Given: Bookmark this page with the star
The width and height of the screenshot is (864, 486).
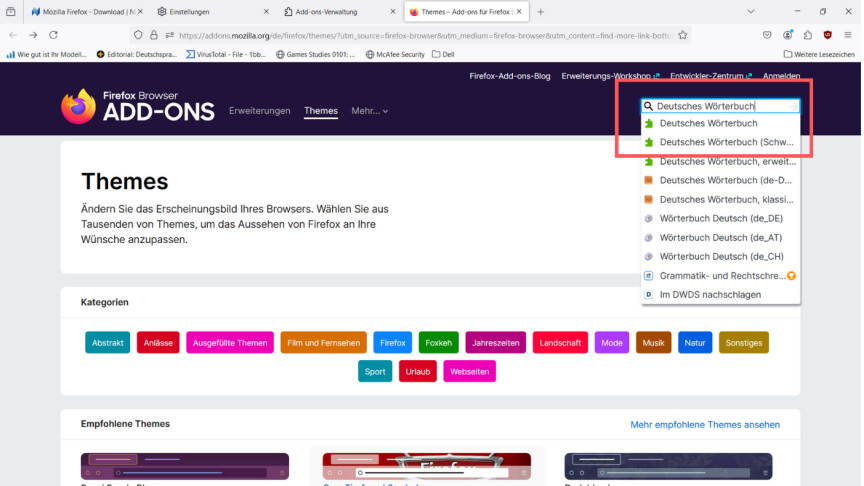Looking at the screenshot, I should click(683, 35).
